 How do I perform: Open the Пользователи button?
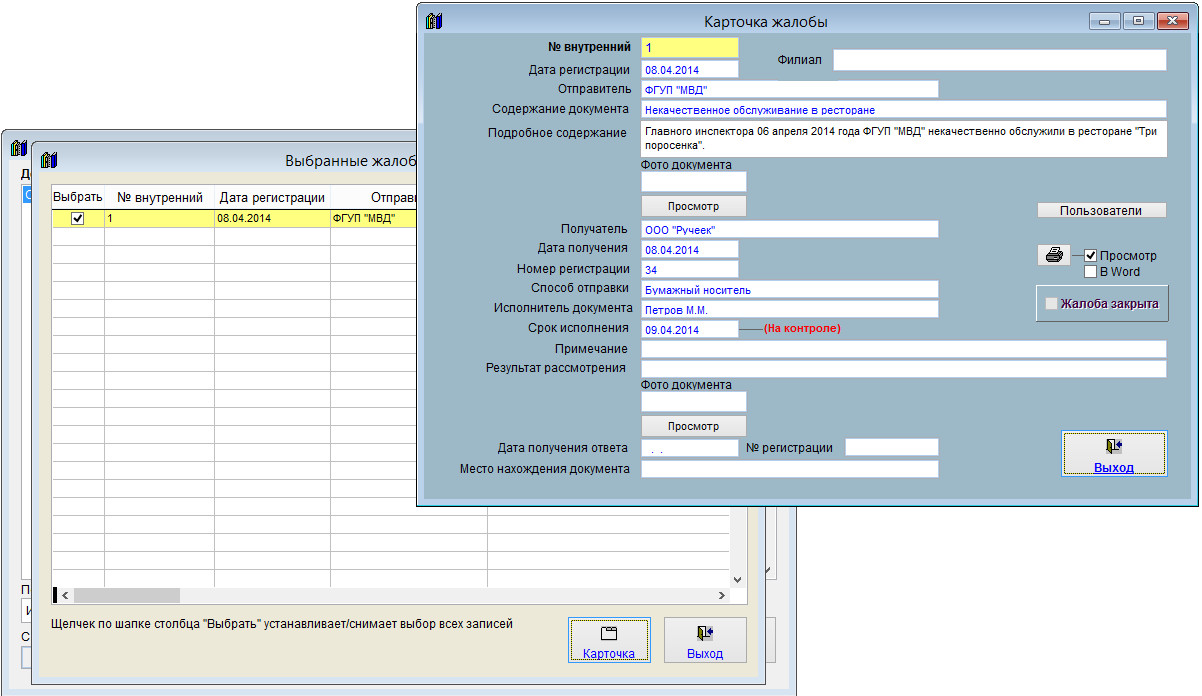(x=1101, y=210)
